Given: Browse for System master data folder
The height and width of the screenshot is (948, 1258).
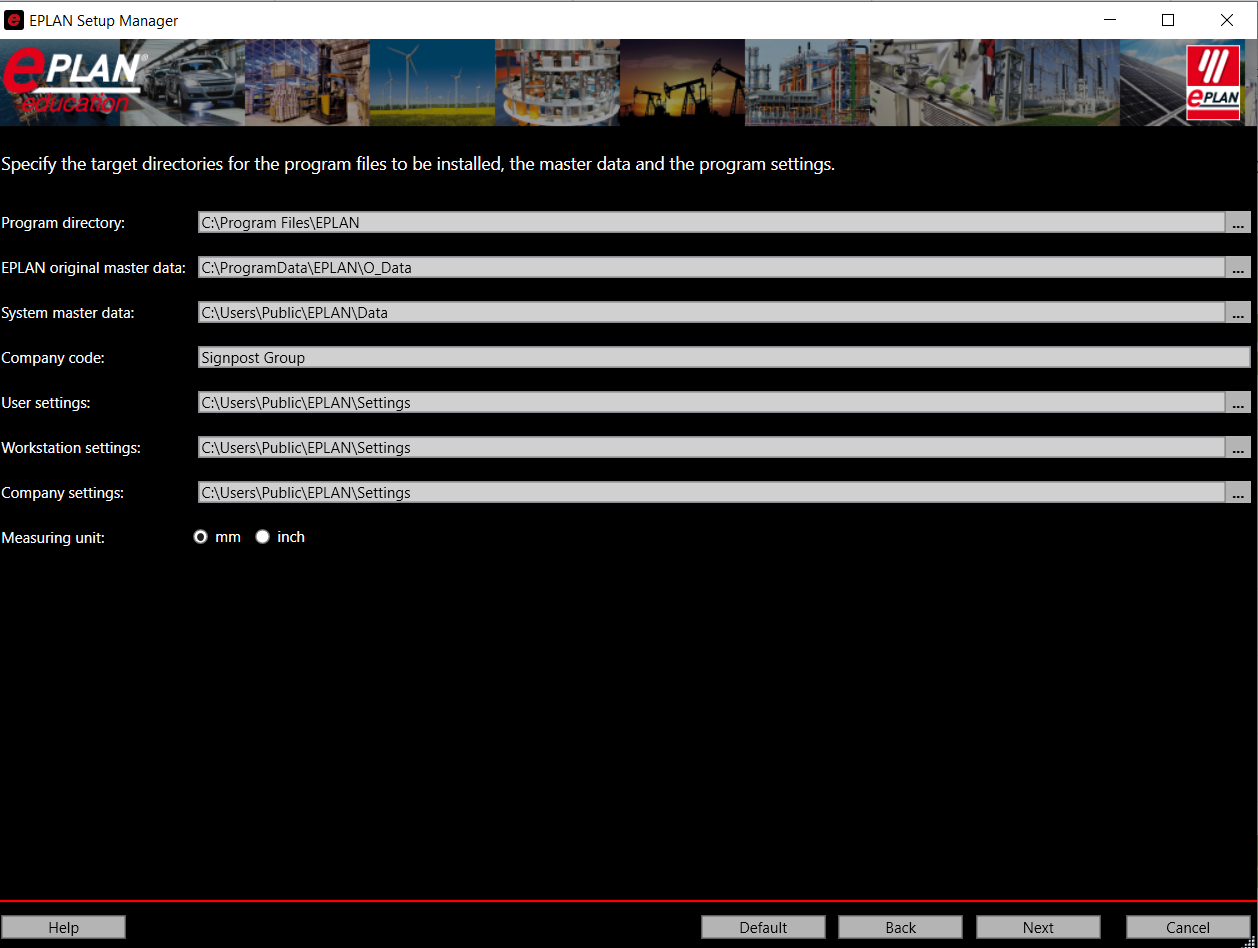Looking at the screenshot, I should (x=1238, y=313).
